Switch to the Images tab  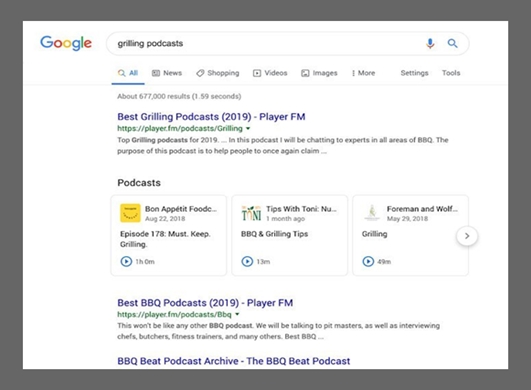(x=319, y=73)
